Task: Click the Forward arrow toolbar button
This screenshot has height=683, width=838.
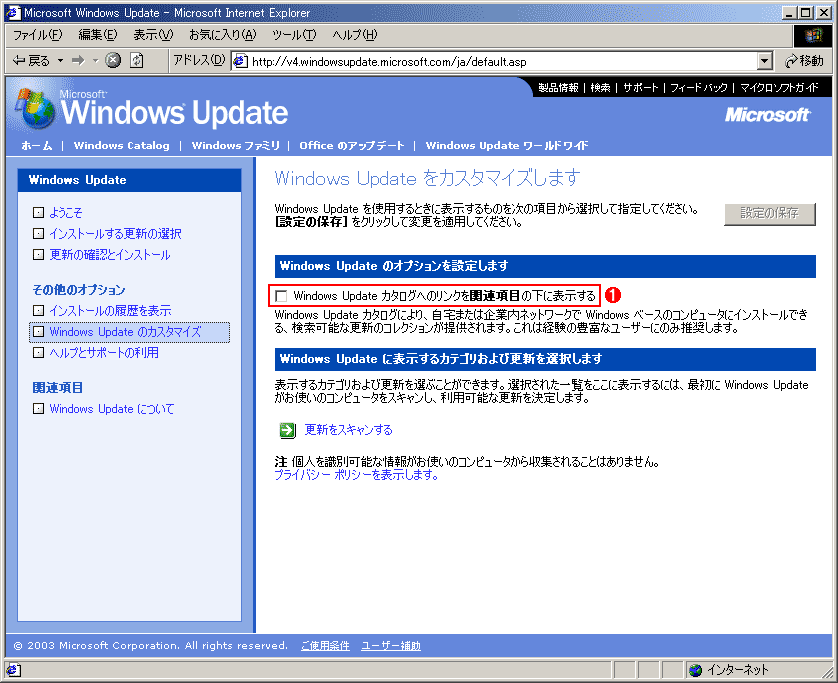Action: 79,60
